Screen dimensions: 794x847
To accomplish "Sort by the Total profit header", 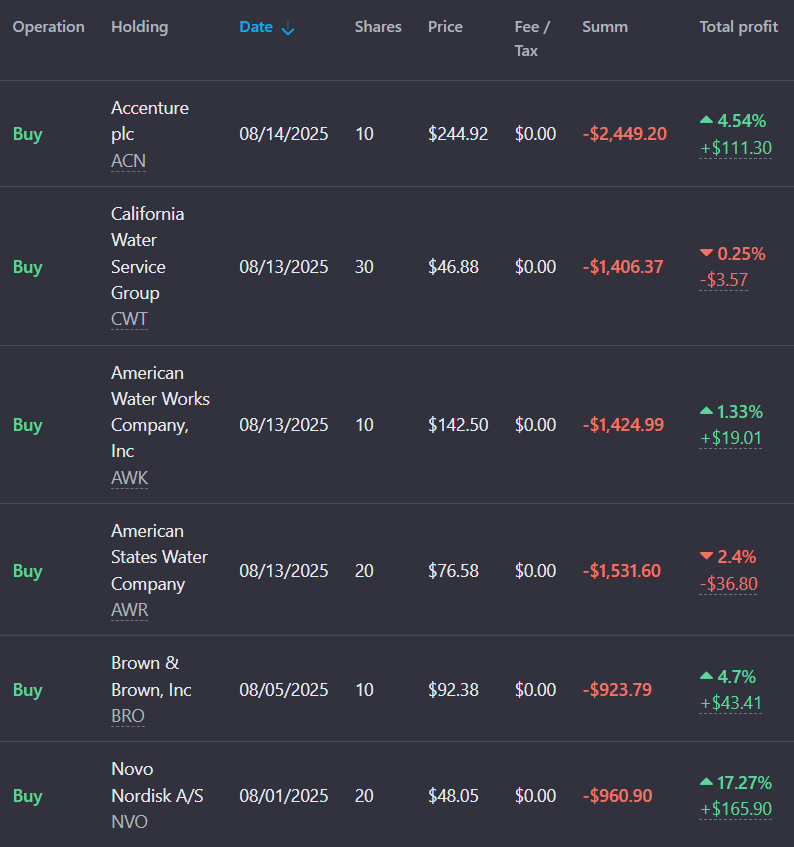I will point(738,27).
